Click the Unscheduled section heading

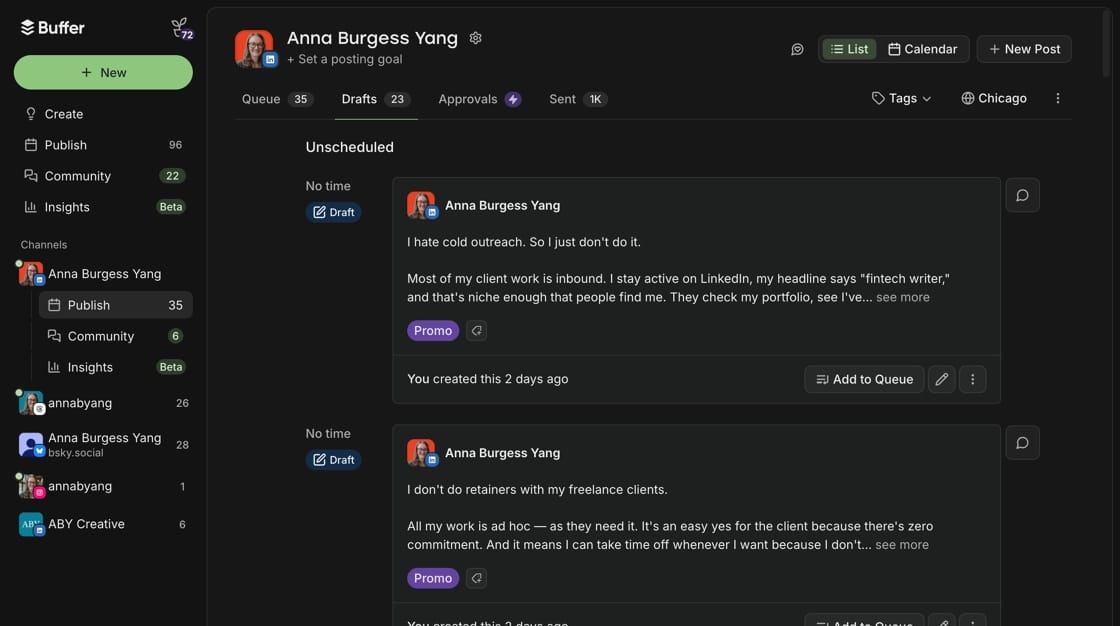349,147
